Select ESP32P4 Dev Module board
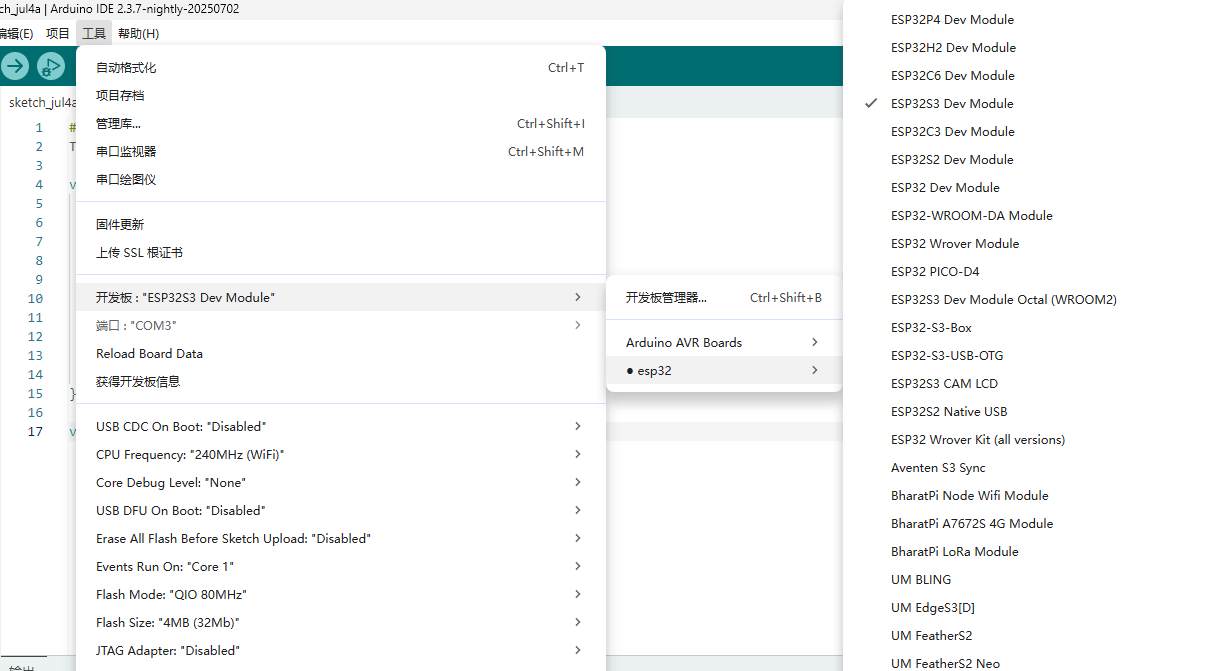The image size is (1228, 671). tap(1035, 20)
